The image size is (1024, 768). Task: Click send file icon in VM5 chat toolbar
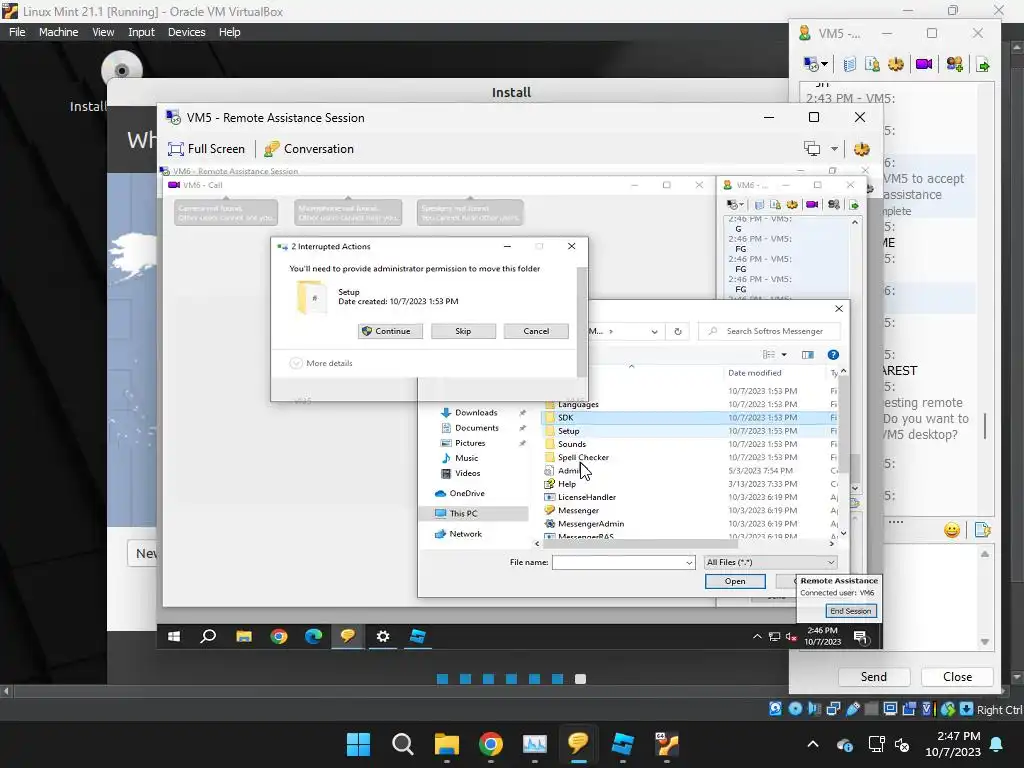point(983,64)
